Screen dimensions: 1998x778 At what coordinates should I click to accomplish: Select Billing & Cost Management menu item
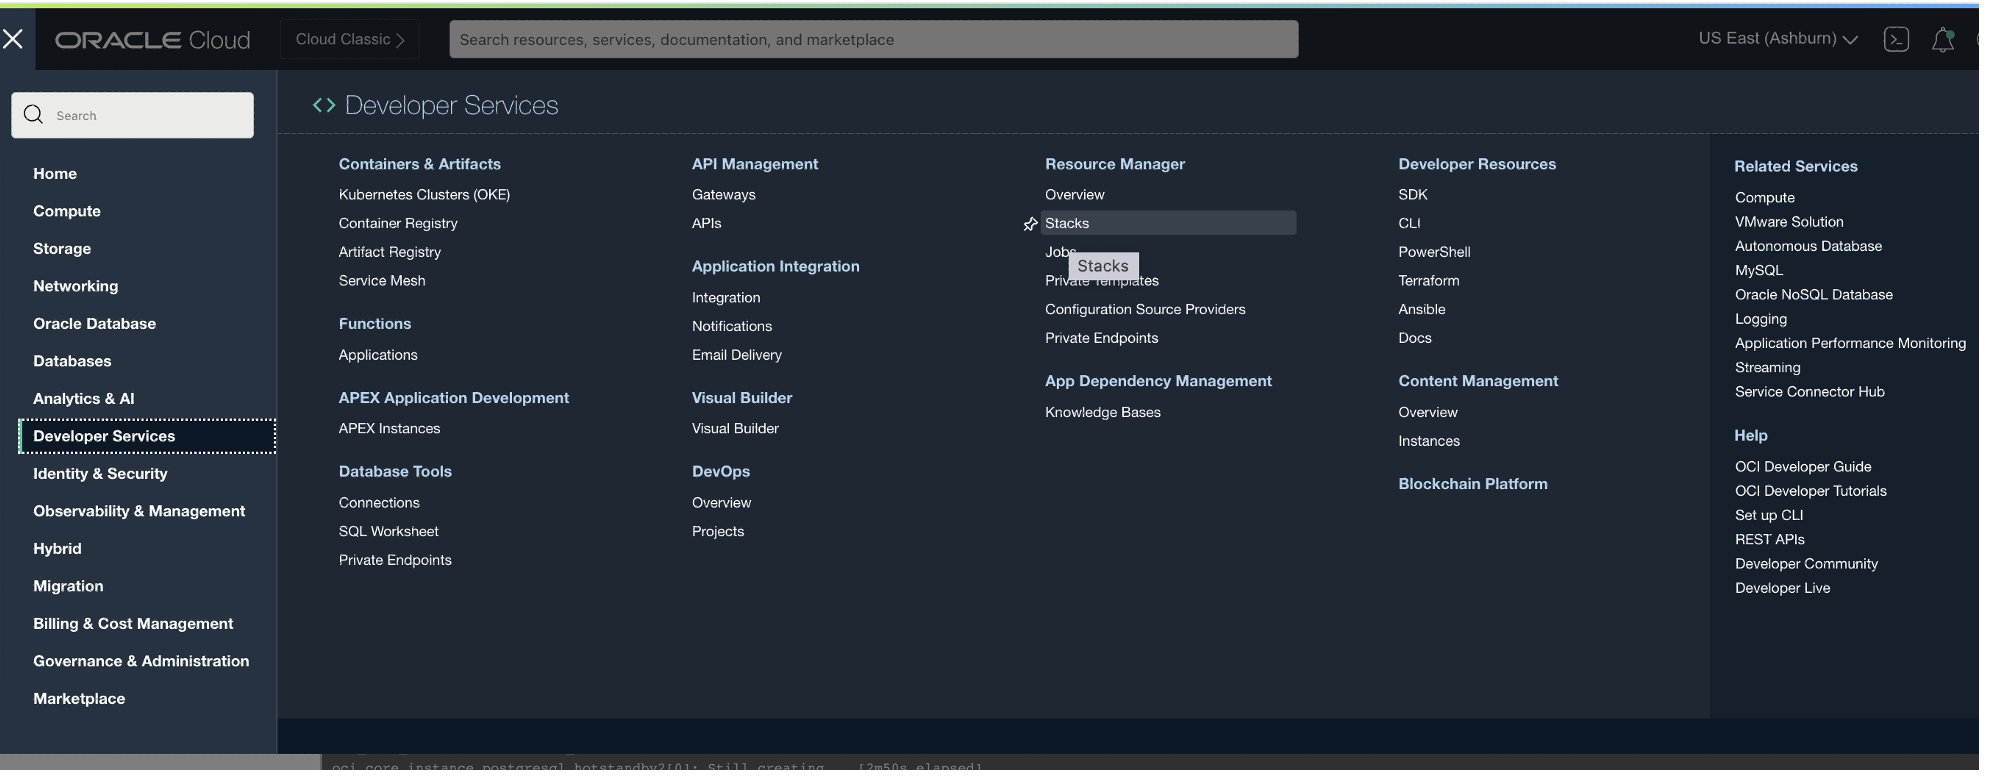[133, 624]
